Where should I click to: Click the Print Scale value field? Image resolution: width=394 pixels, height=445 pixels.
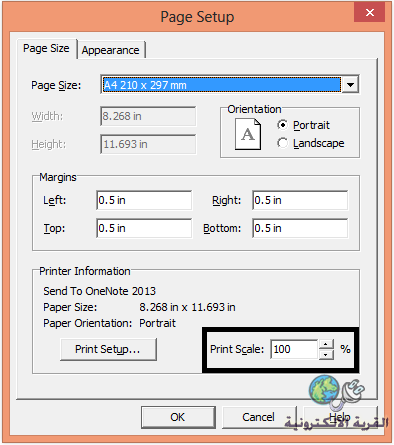[x=294, y=349]
